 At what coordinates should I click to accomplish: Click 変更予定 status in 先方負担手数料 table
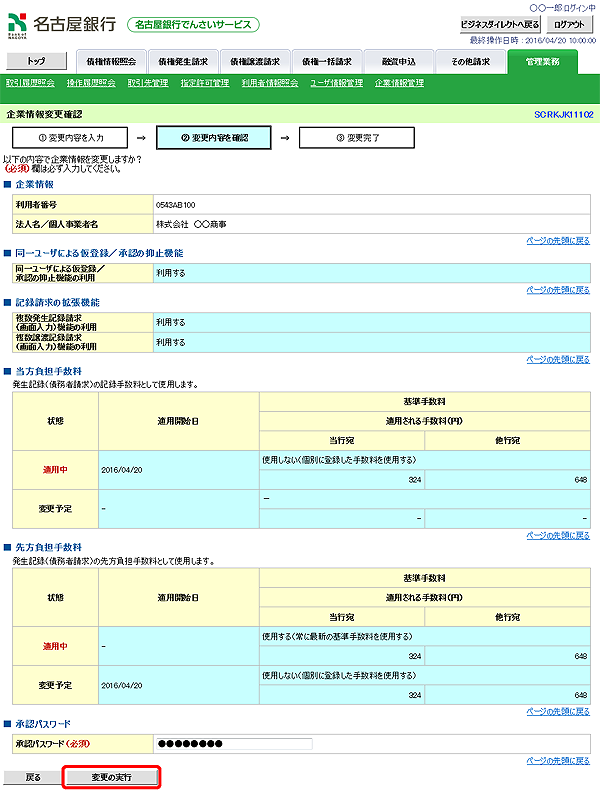click(x=55, y=685)
